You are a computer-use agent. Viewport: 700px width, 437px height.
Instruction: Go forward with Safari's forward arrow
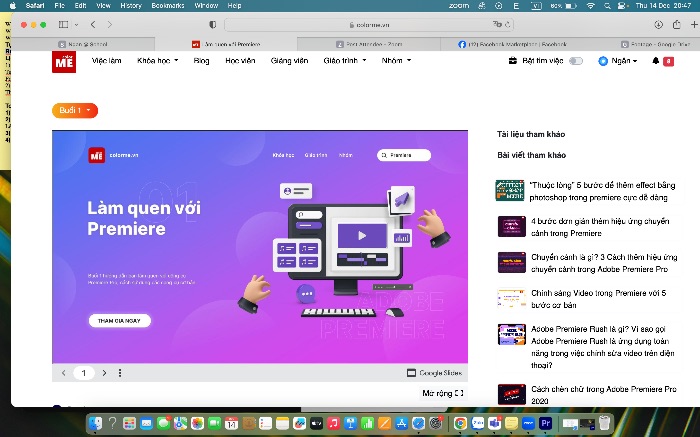109,25
